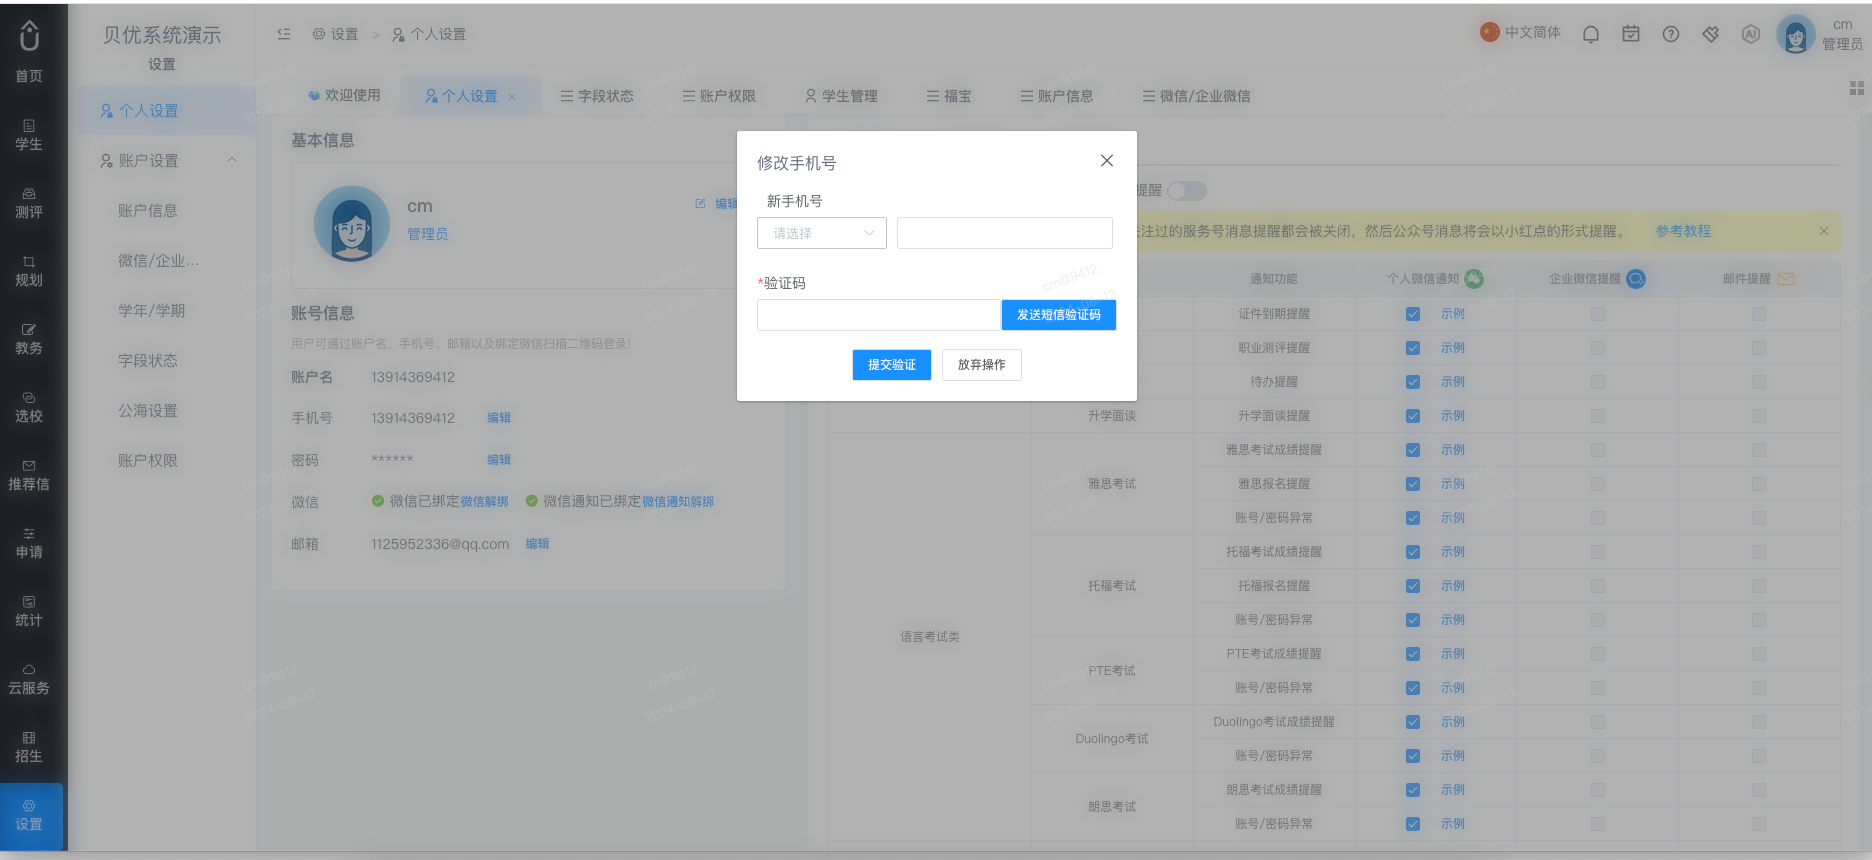Click the help question mark icon
Image resolution: width=1872 pixels, height=860 pixels.
point(1671,34)
